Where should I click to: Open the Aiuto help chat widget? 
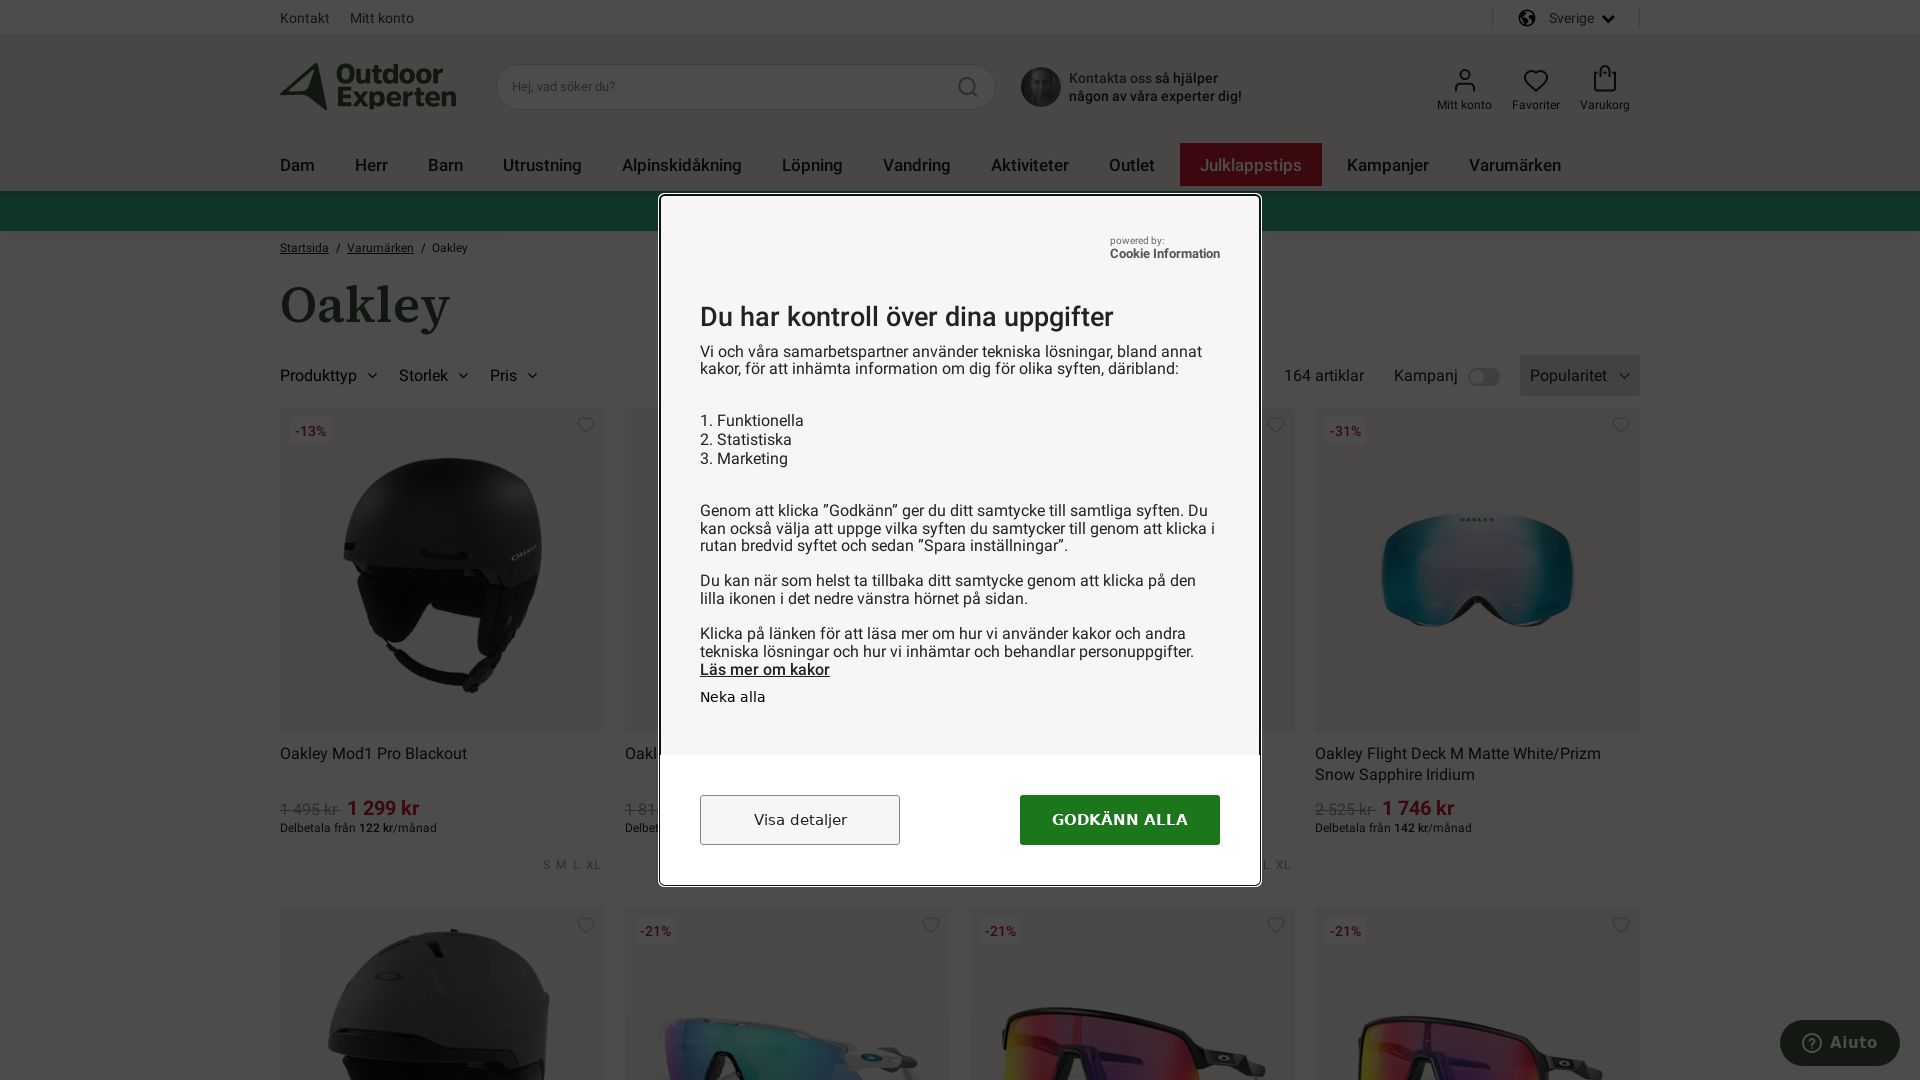coord(1840,1043)
